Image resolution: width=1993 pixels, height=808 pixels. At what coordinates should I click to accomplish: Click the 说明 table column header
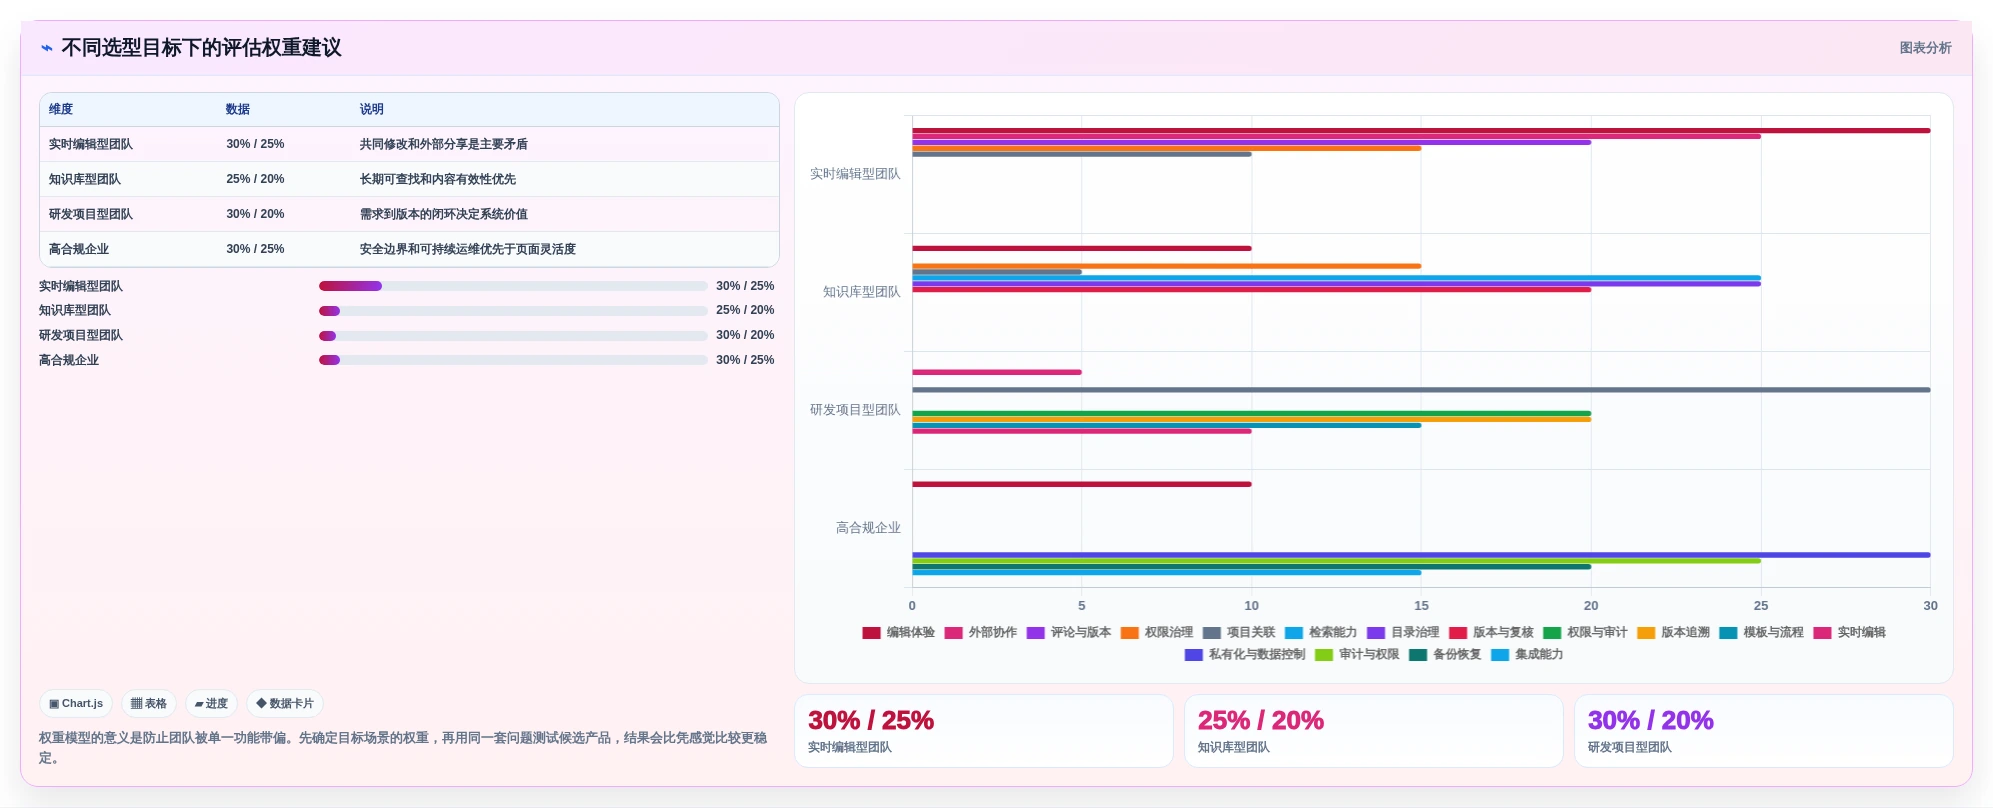(372, 110)
